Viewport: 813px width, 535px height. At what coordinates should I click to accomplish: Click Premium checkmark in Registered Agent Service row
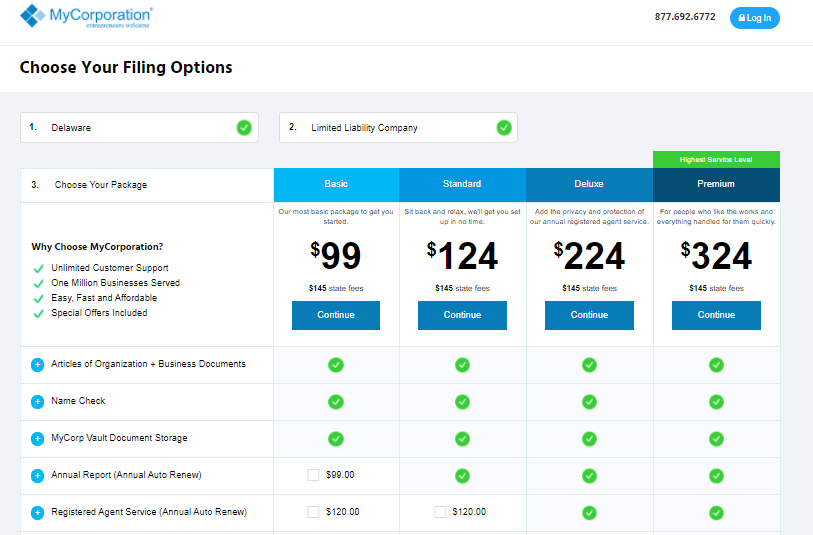[717, 513]
